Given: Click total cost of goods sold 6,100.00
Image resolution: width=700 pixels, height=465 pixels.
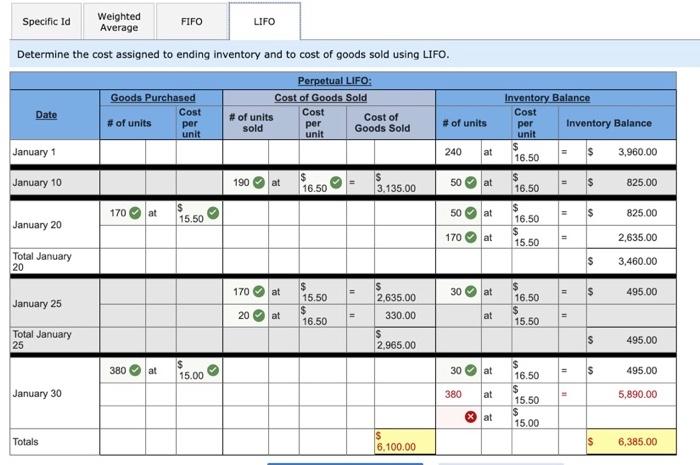Looking at the screenshot, I should tap(404, 442).
